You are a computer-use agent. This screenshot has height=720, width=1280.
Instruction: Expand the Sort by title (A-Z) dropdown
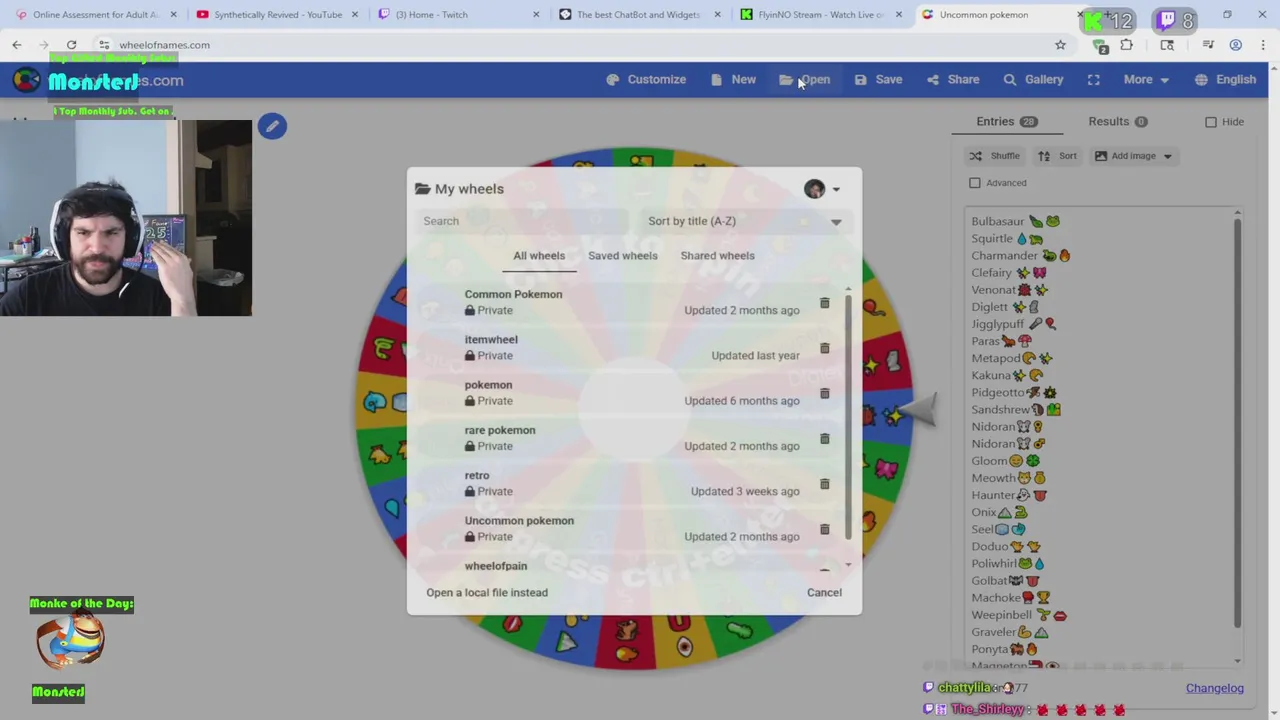tap(745, 221)
